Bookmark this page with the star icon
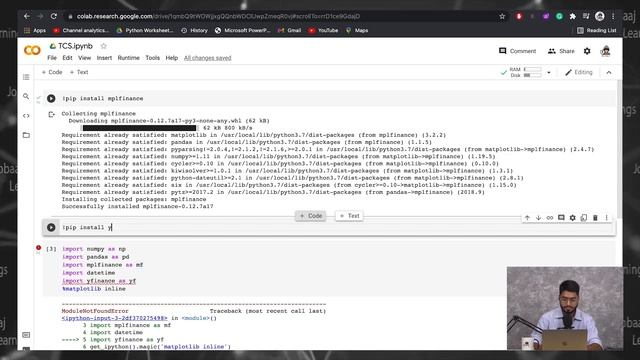Image resolution: width=640 pixels, height=360 pixels. 502,16
